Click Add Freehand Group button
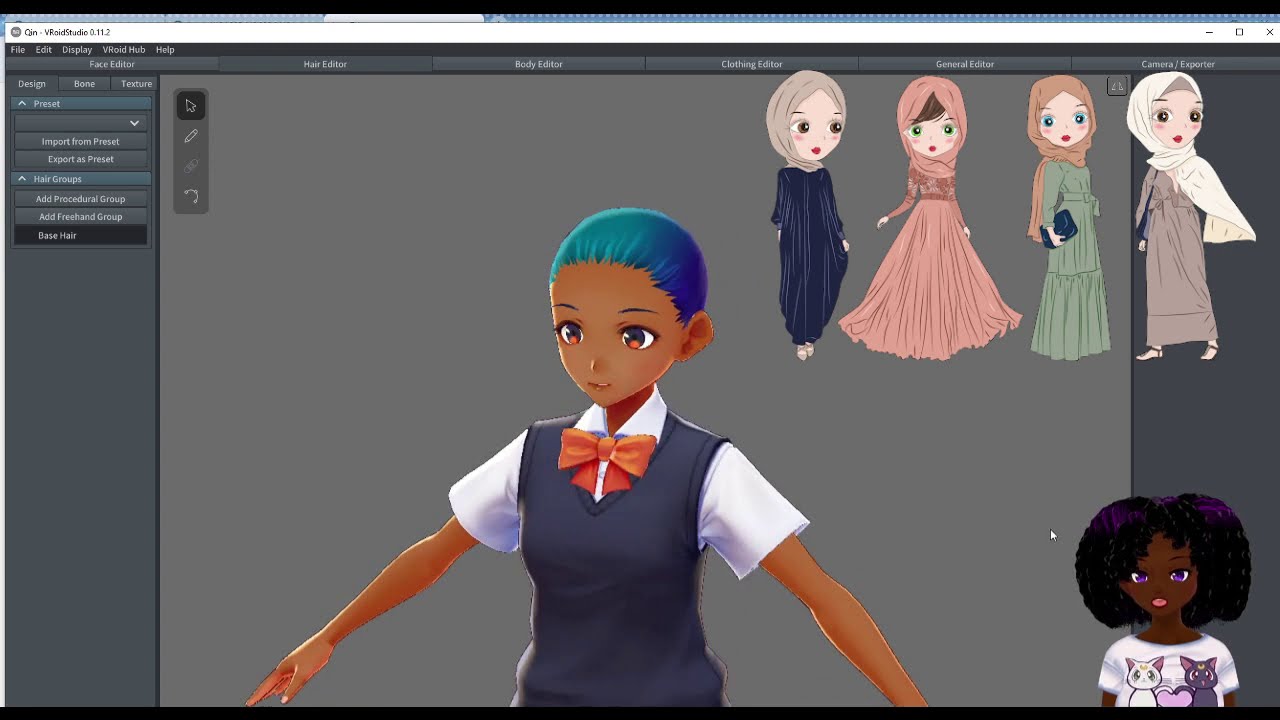The height and width of the screenshot is (720, 1280). (x=80, y=217)
